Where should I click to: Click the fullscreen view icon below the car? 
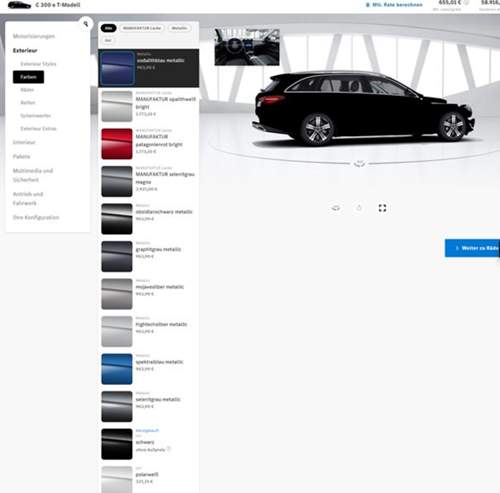[x=382, y=208]
